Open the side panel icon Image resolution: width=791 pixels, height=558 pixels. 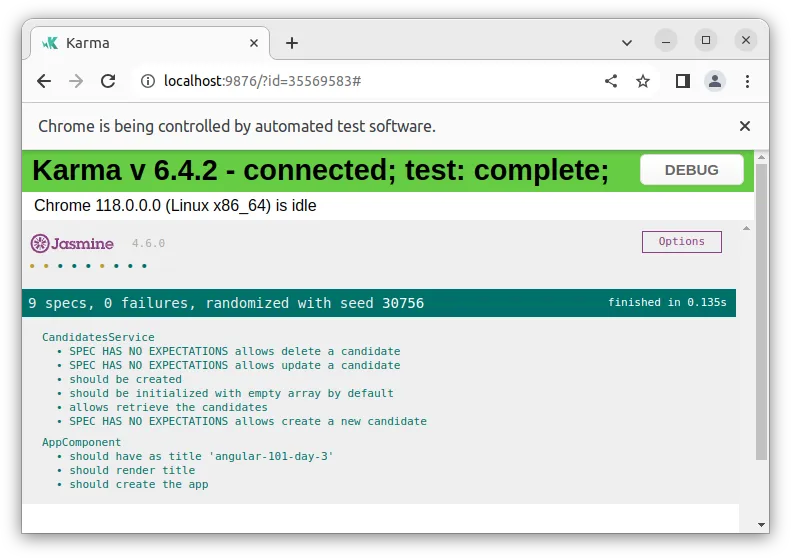pos(683,81)
